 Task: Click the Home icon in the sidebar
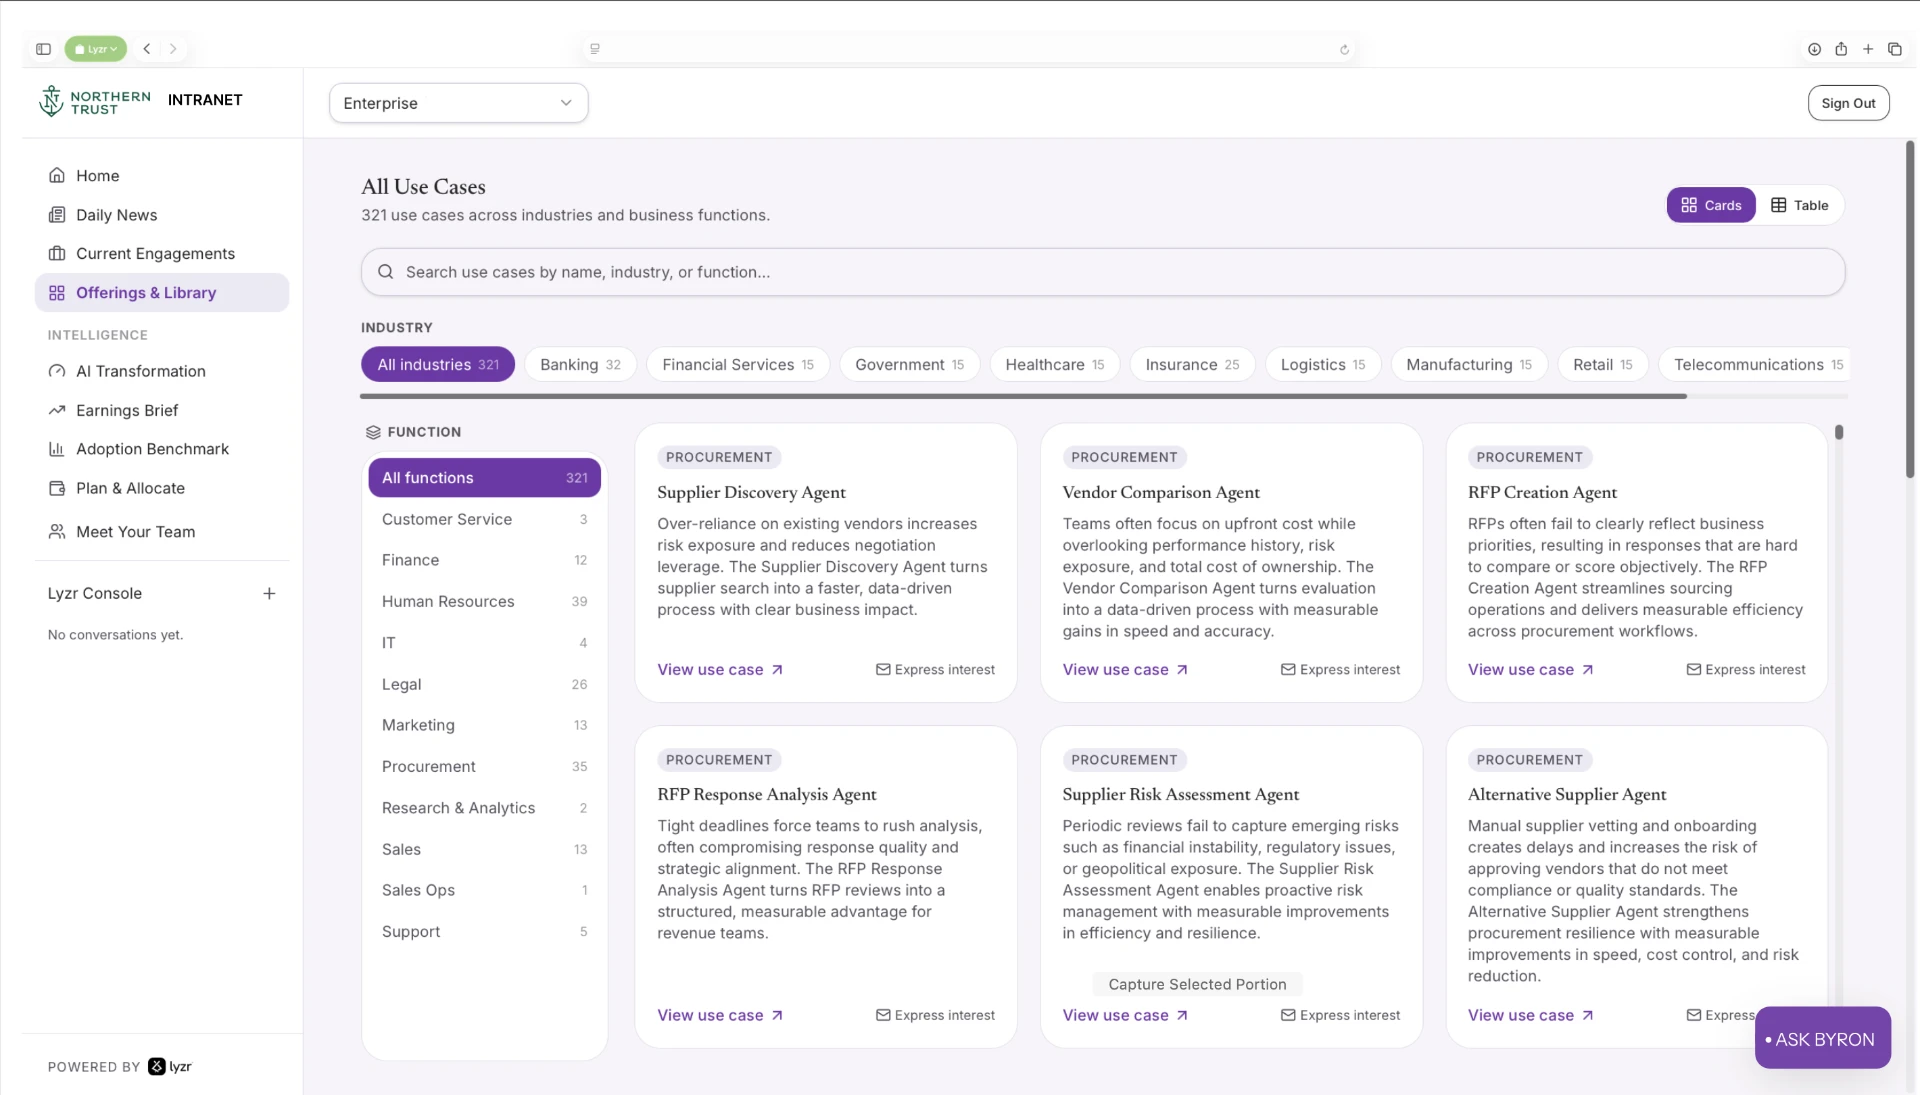tap(57, 176)
